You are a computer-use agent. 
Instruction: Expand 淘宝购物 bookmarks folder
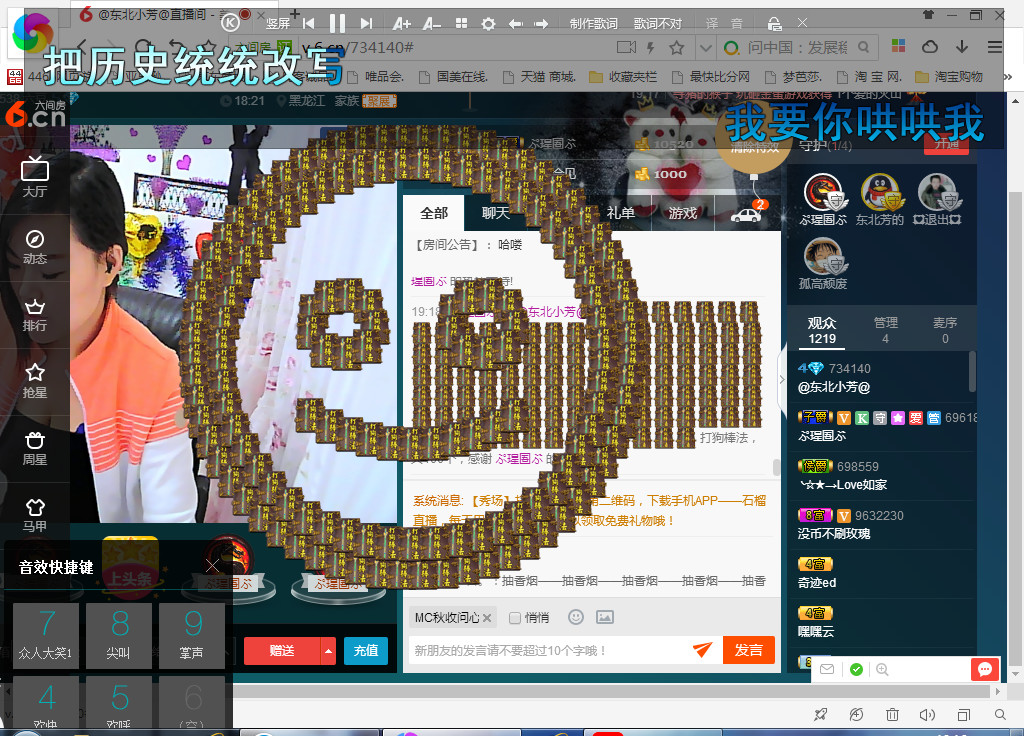[949, 77]
